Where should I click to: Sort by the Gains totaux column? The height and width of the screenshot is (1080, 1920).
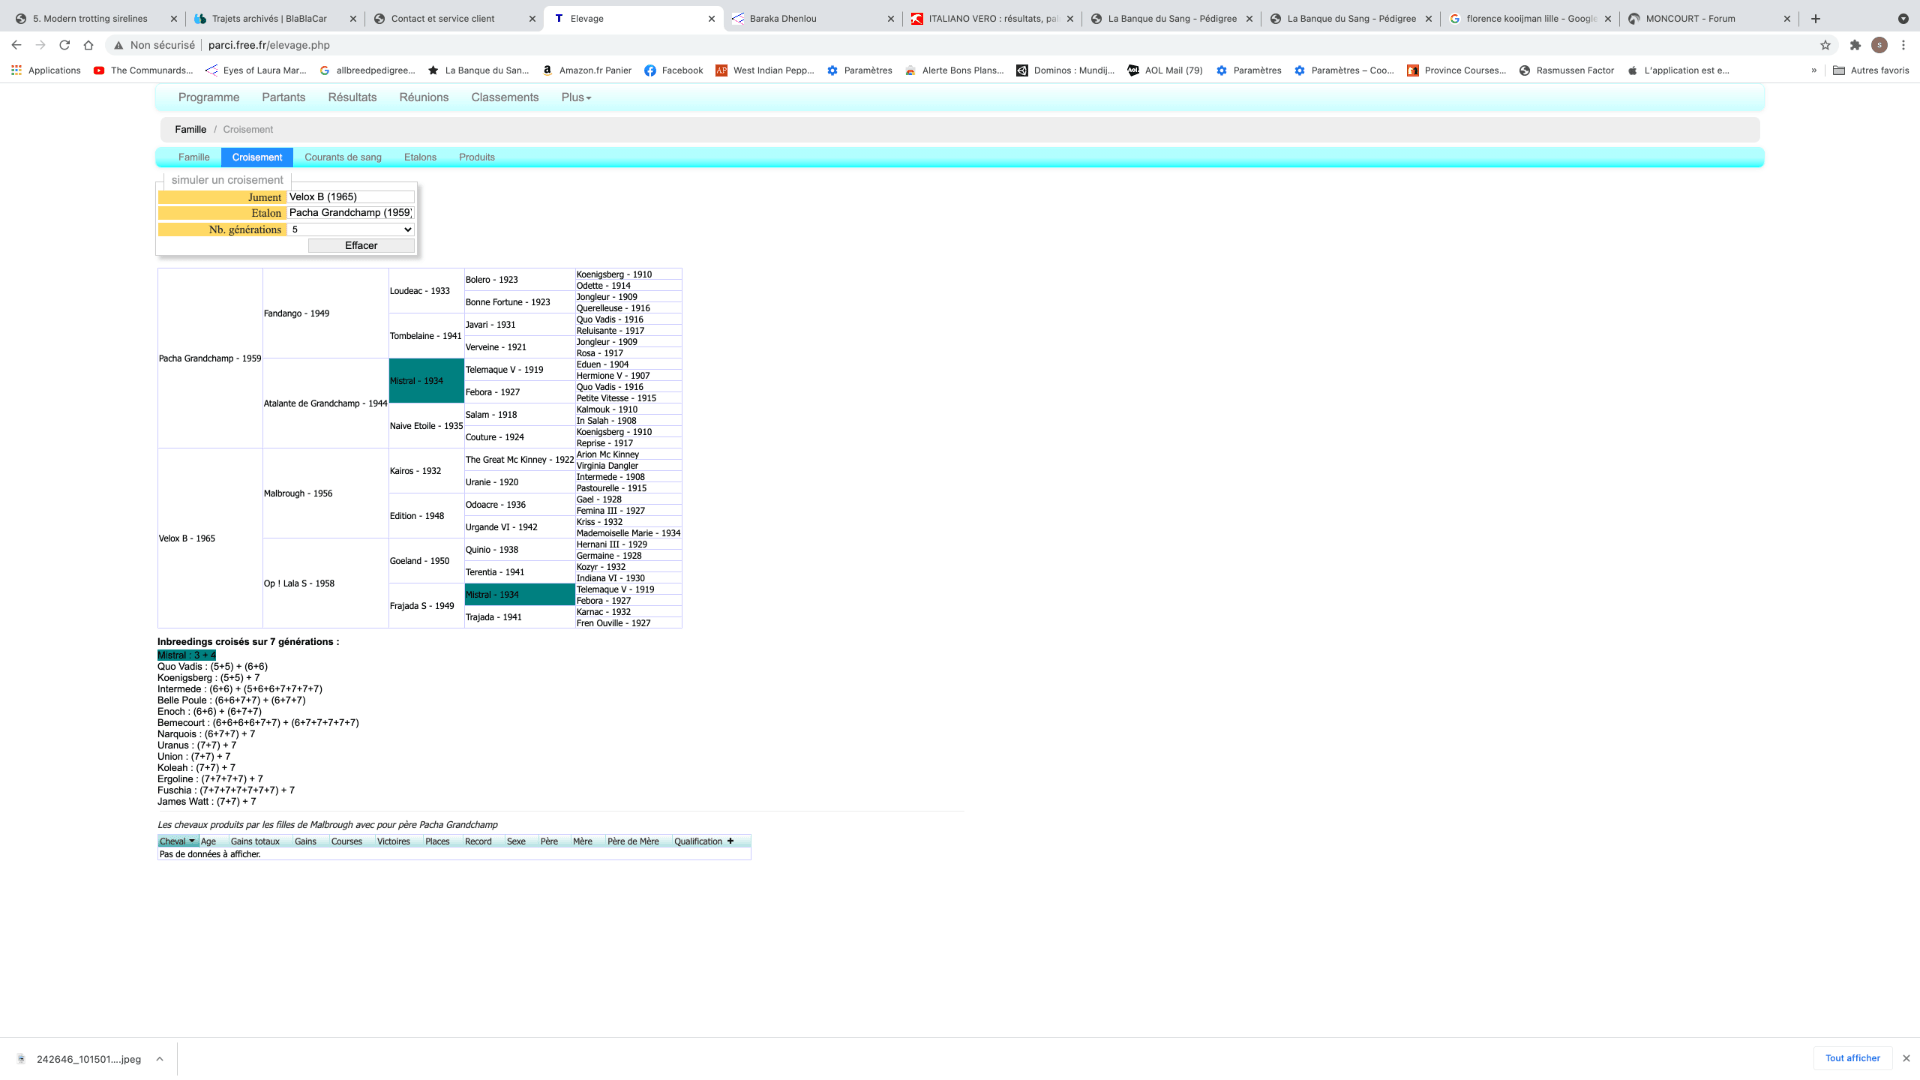(x=255, y=842)
